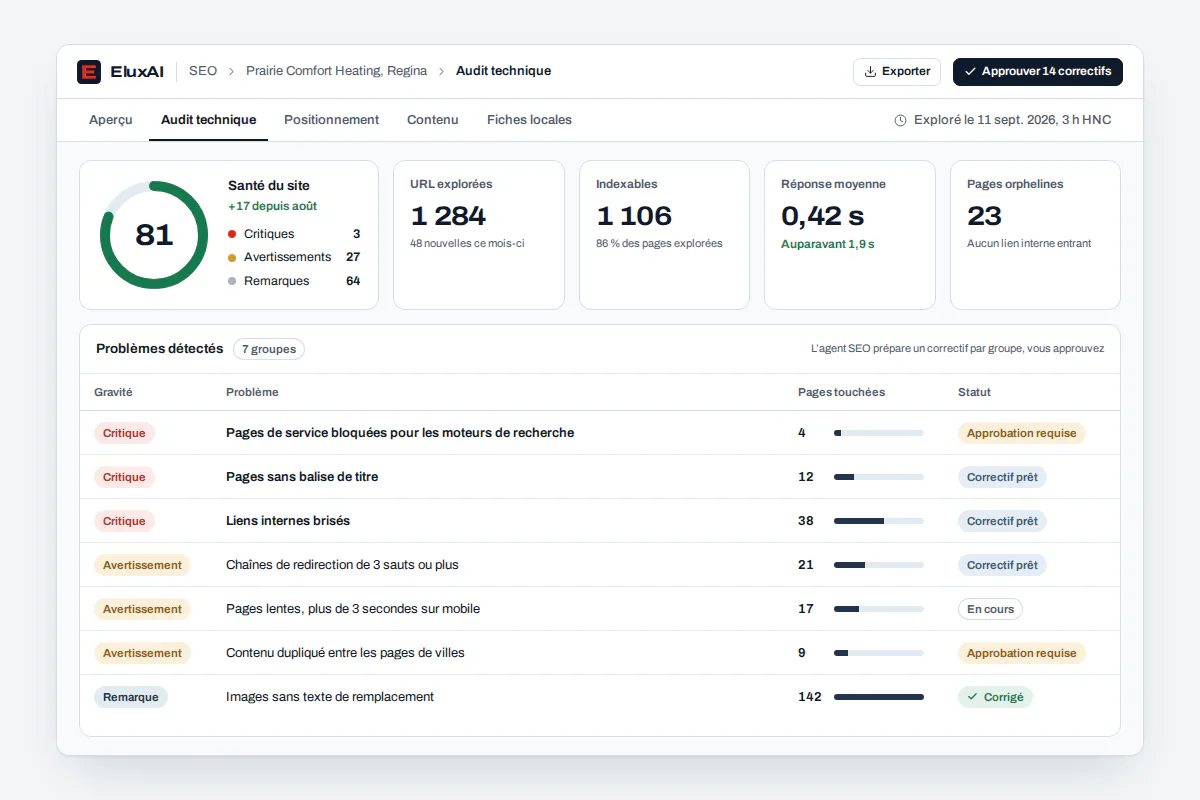Click the Critiques count row

point(294,234)
